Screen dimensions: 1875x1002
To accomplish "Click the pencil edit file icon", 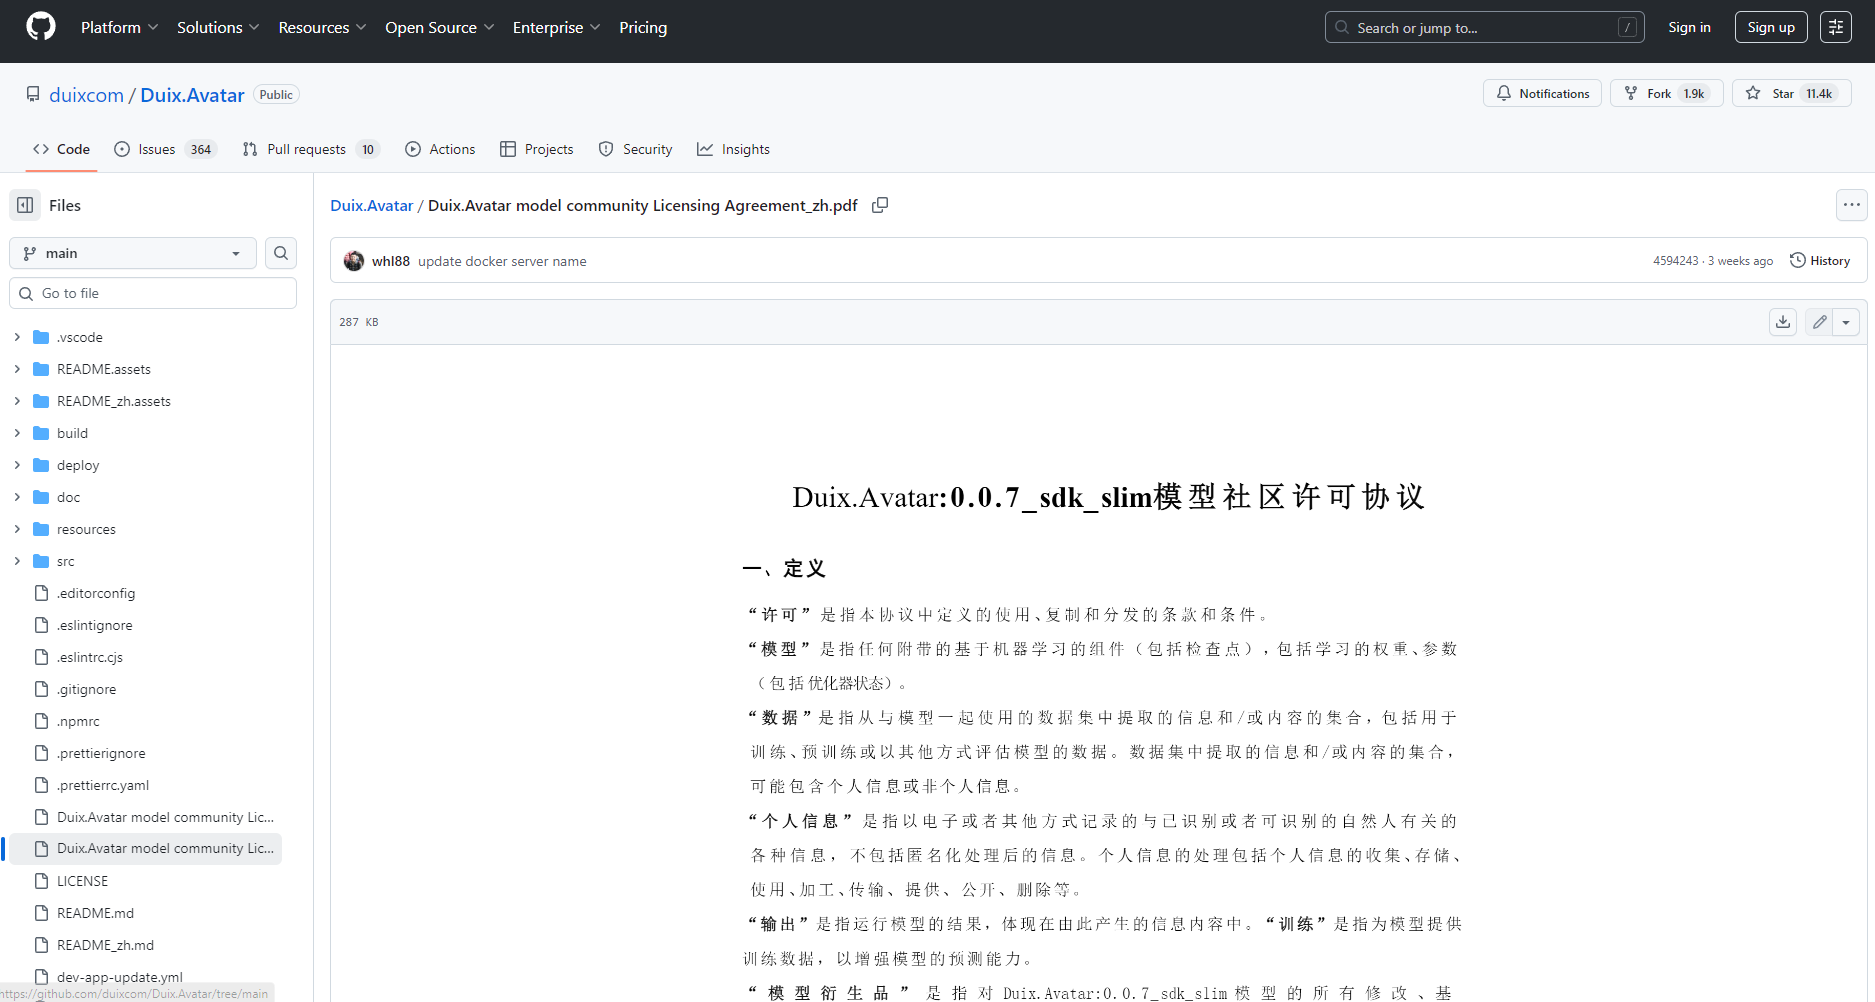I will click(1819, 322).
